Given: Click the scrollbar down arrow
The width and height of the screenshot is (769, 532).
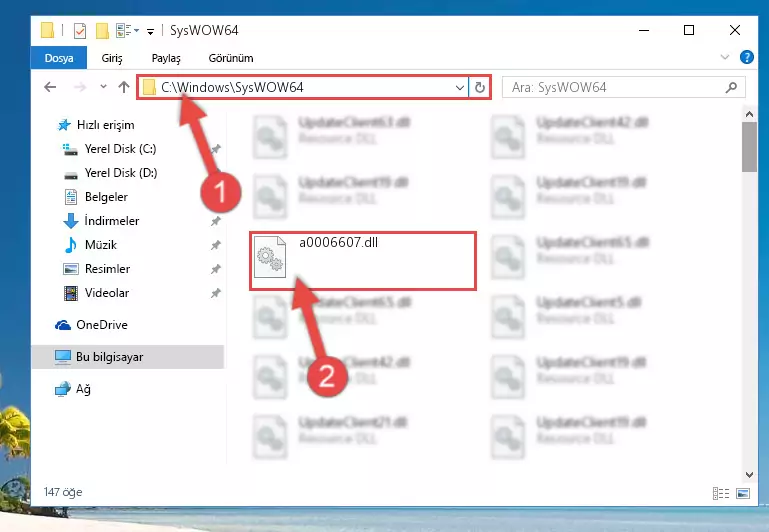Looking at the screenshot, I should (x=749, y=475).
